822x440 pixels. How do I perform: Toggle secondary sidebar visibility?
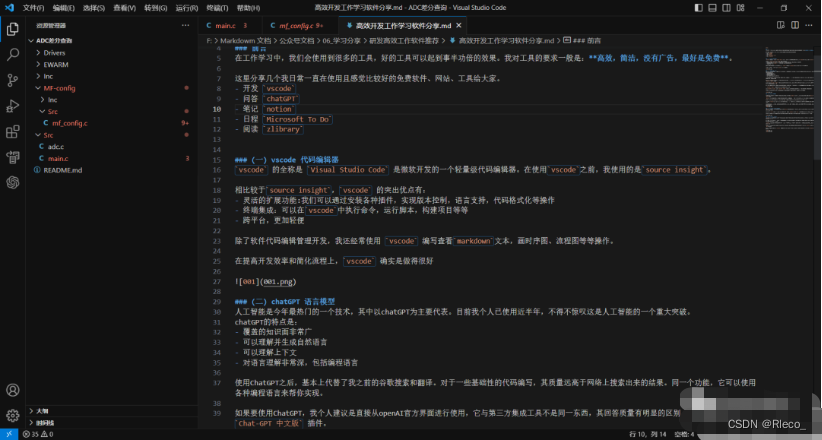click(727, 8)
